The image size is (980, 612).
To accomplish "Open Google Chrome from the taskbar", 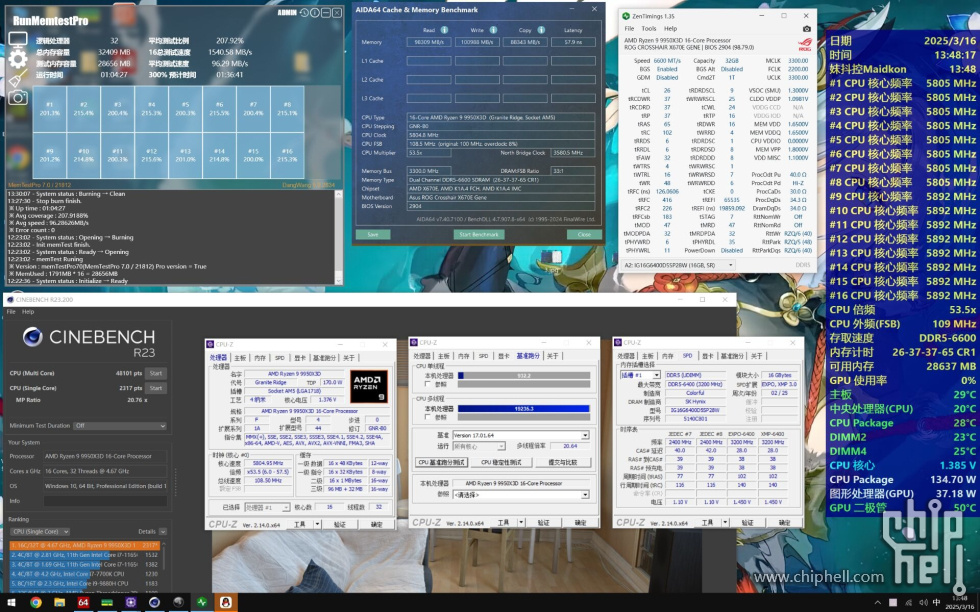I will click(36, 603).
